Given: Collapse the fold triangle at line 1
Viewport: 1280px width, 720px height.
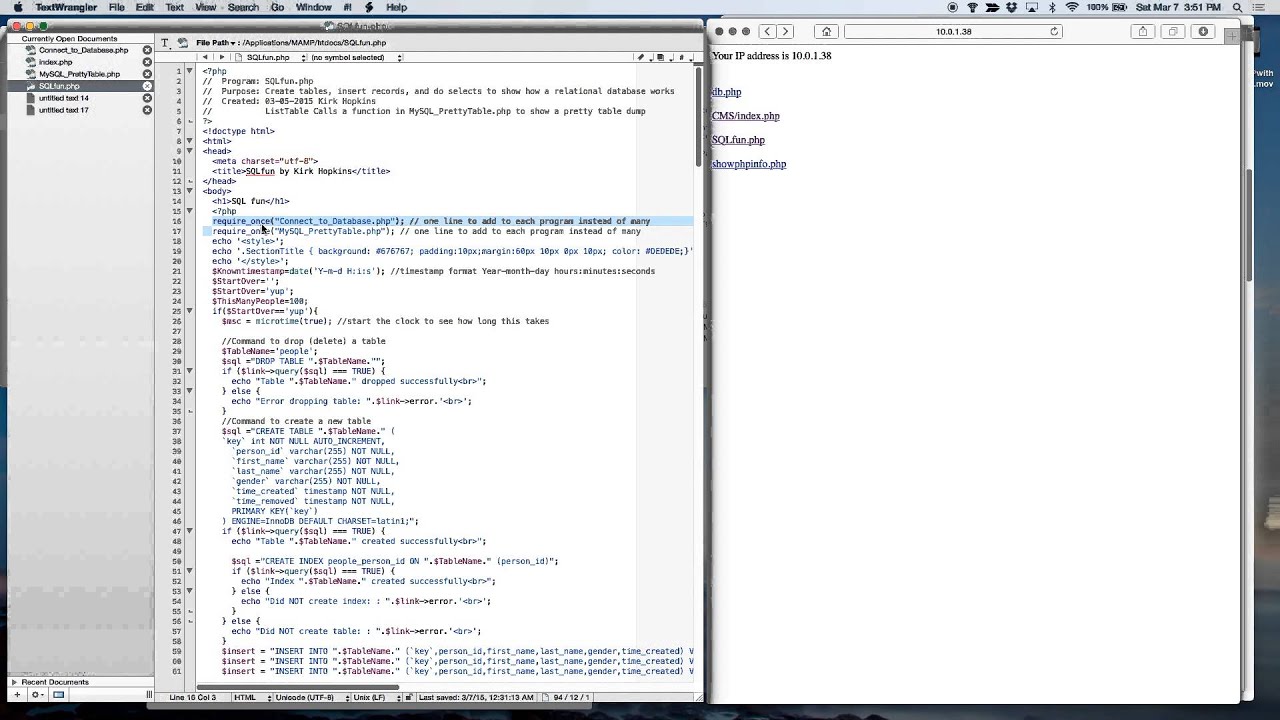Looking at the screenshot, I should coord(189,71).
